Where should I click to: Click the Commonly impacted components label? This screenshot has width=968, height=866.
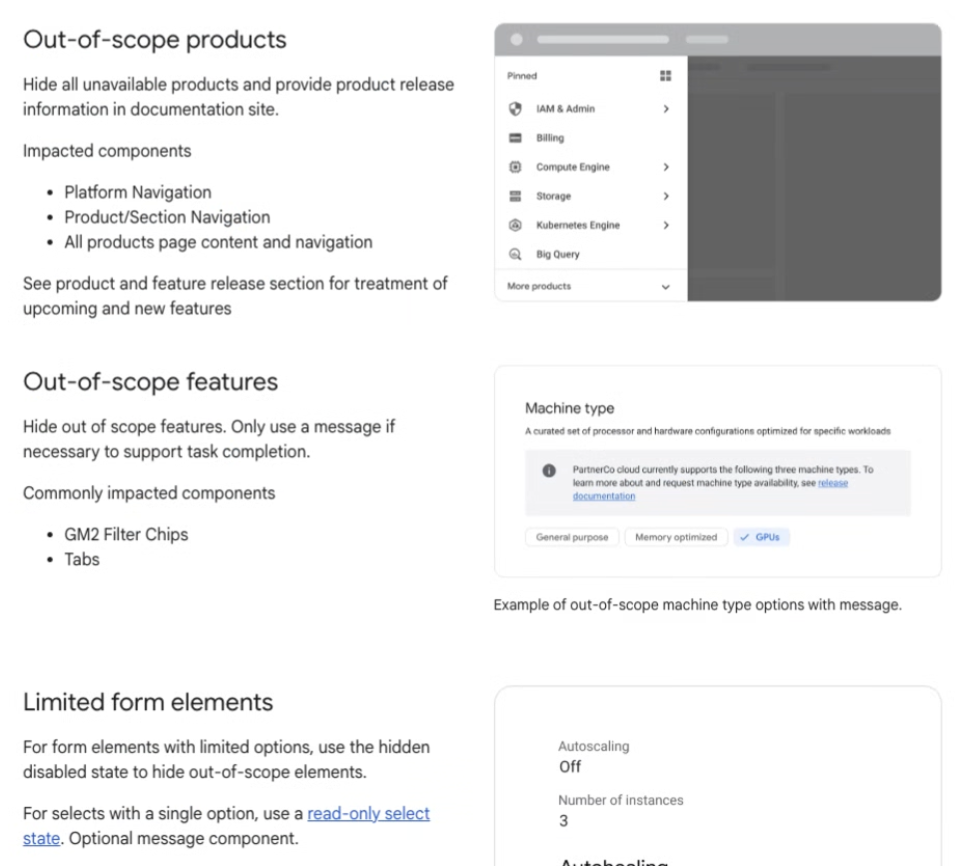149,493
